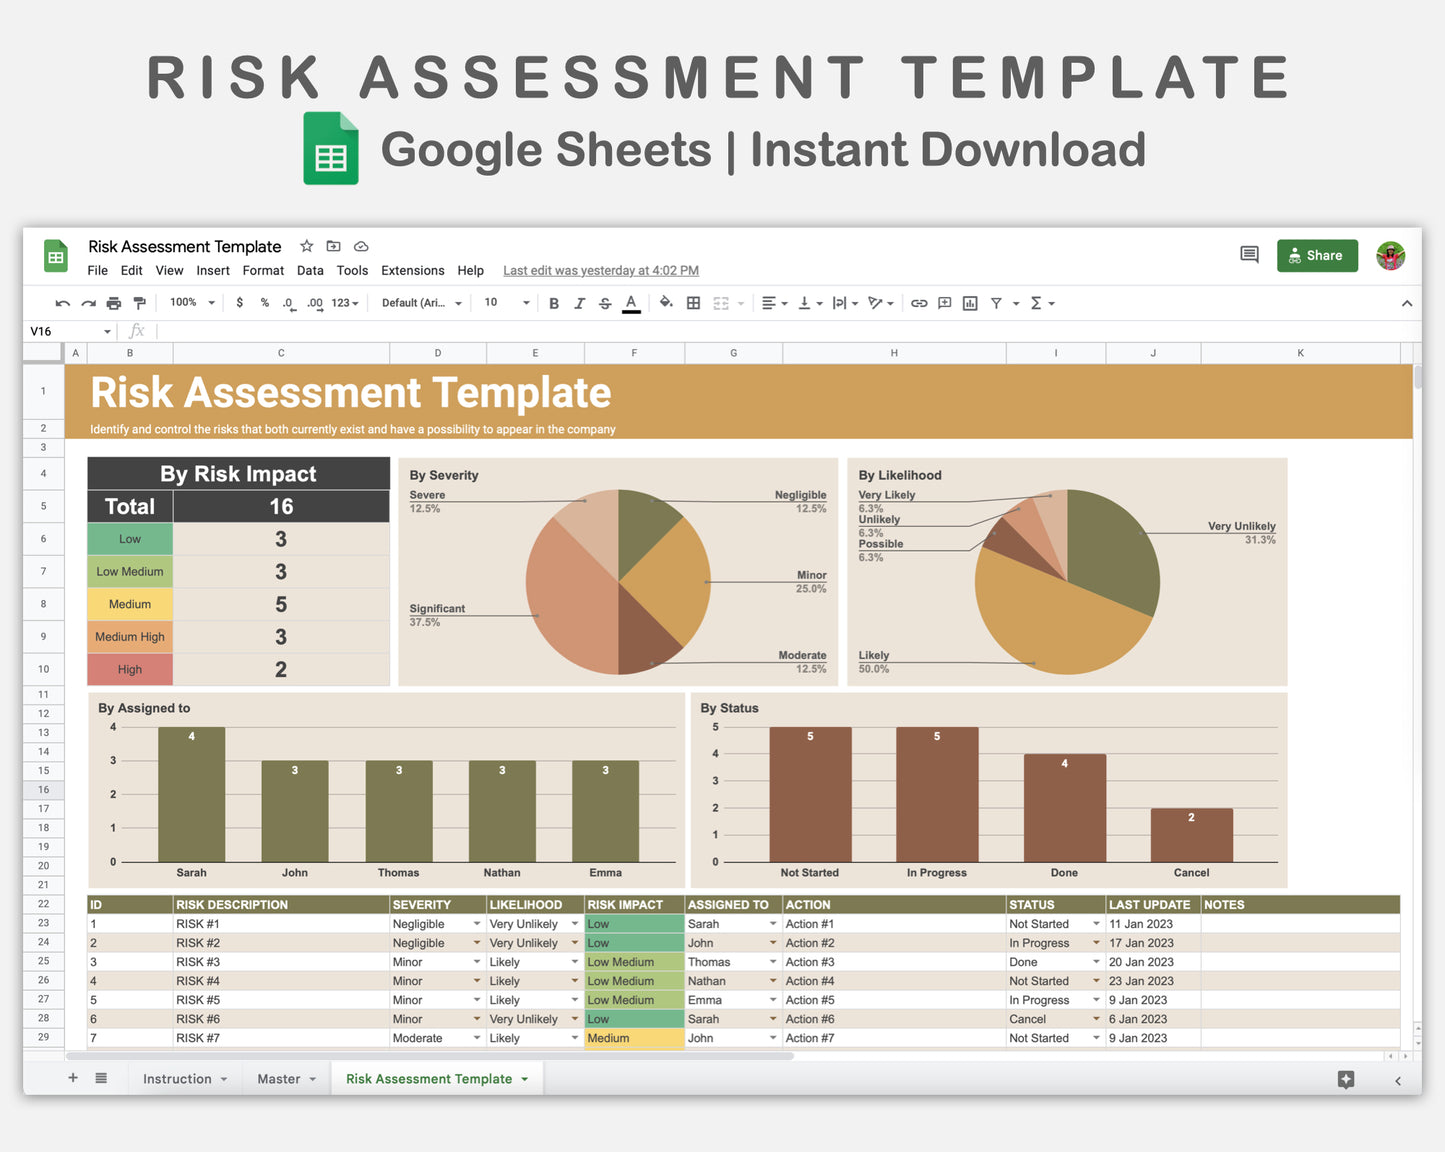Click the Functions sigma icon
This screenshot has height=1152, width=1445.
tap(1040, 303)
